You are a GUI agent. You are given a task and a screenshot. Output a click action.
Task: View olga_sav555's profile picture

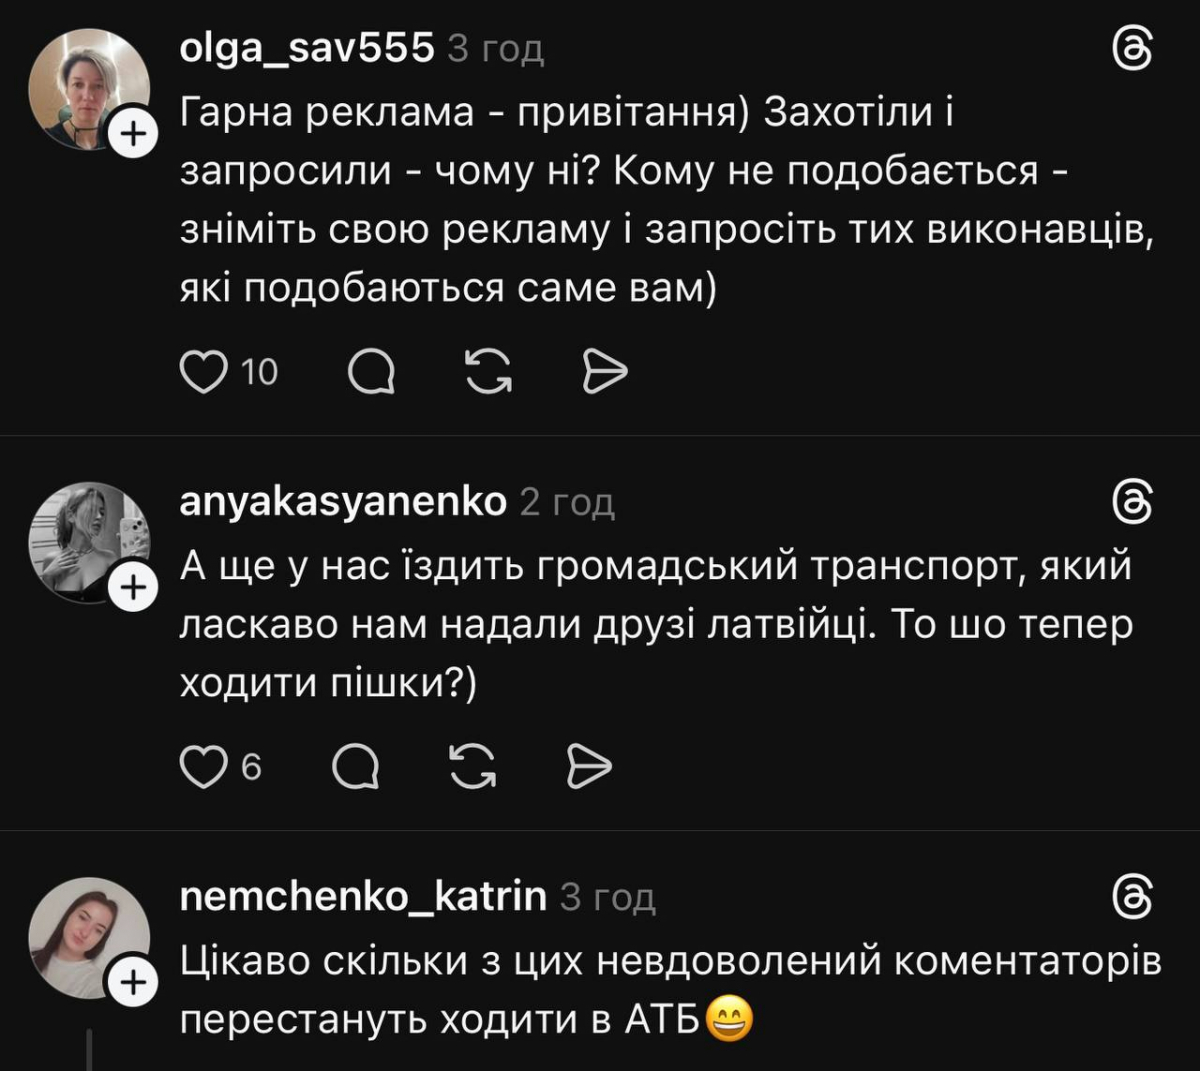pos(88,88)
